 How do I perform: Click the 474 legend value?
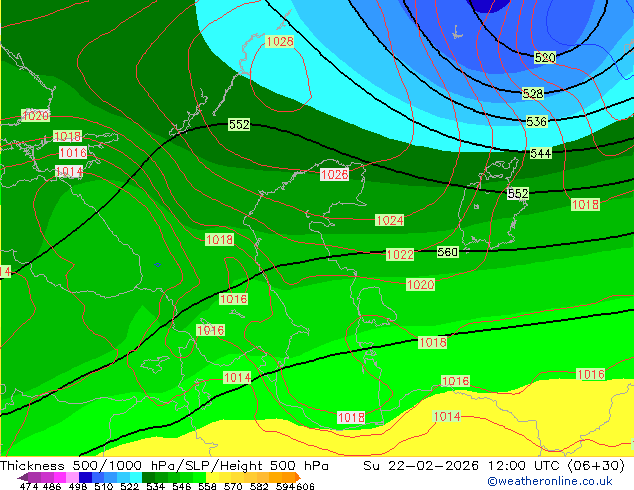[x=29, y=486]
